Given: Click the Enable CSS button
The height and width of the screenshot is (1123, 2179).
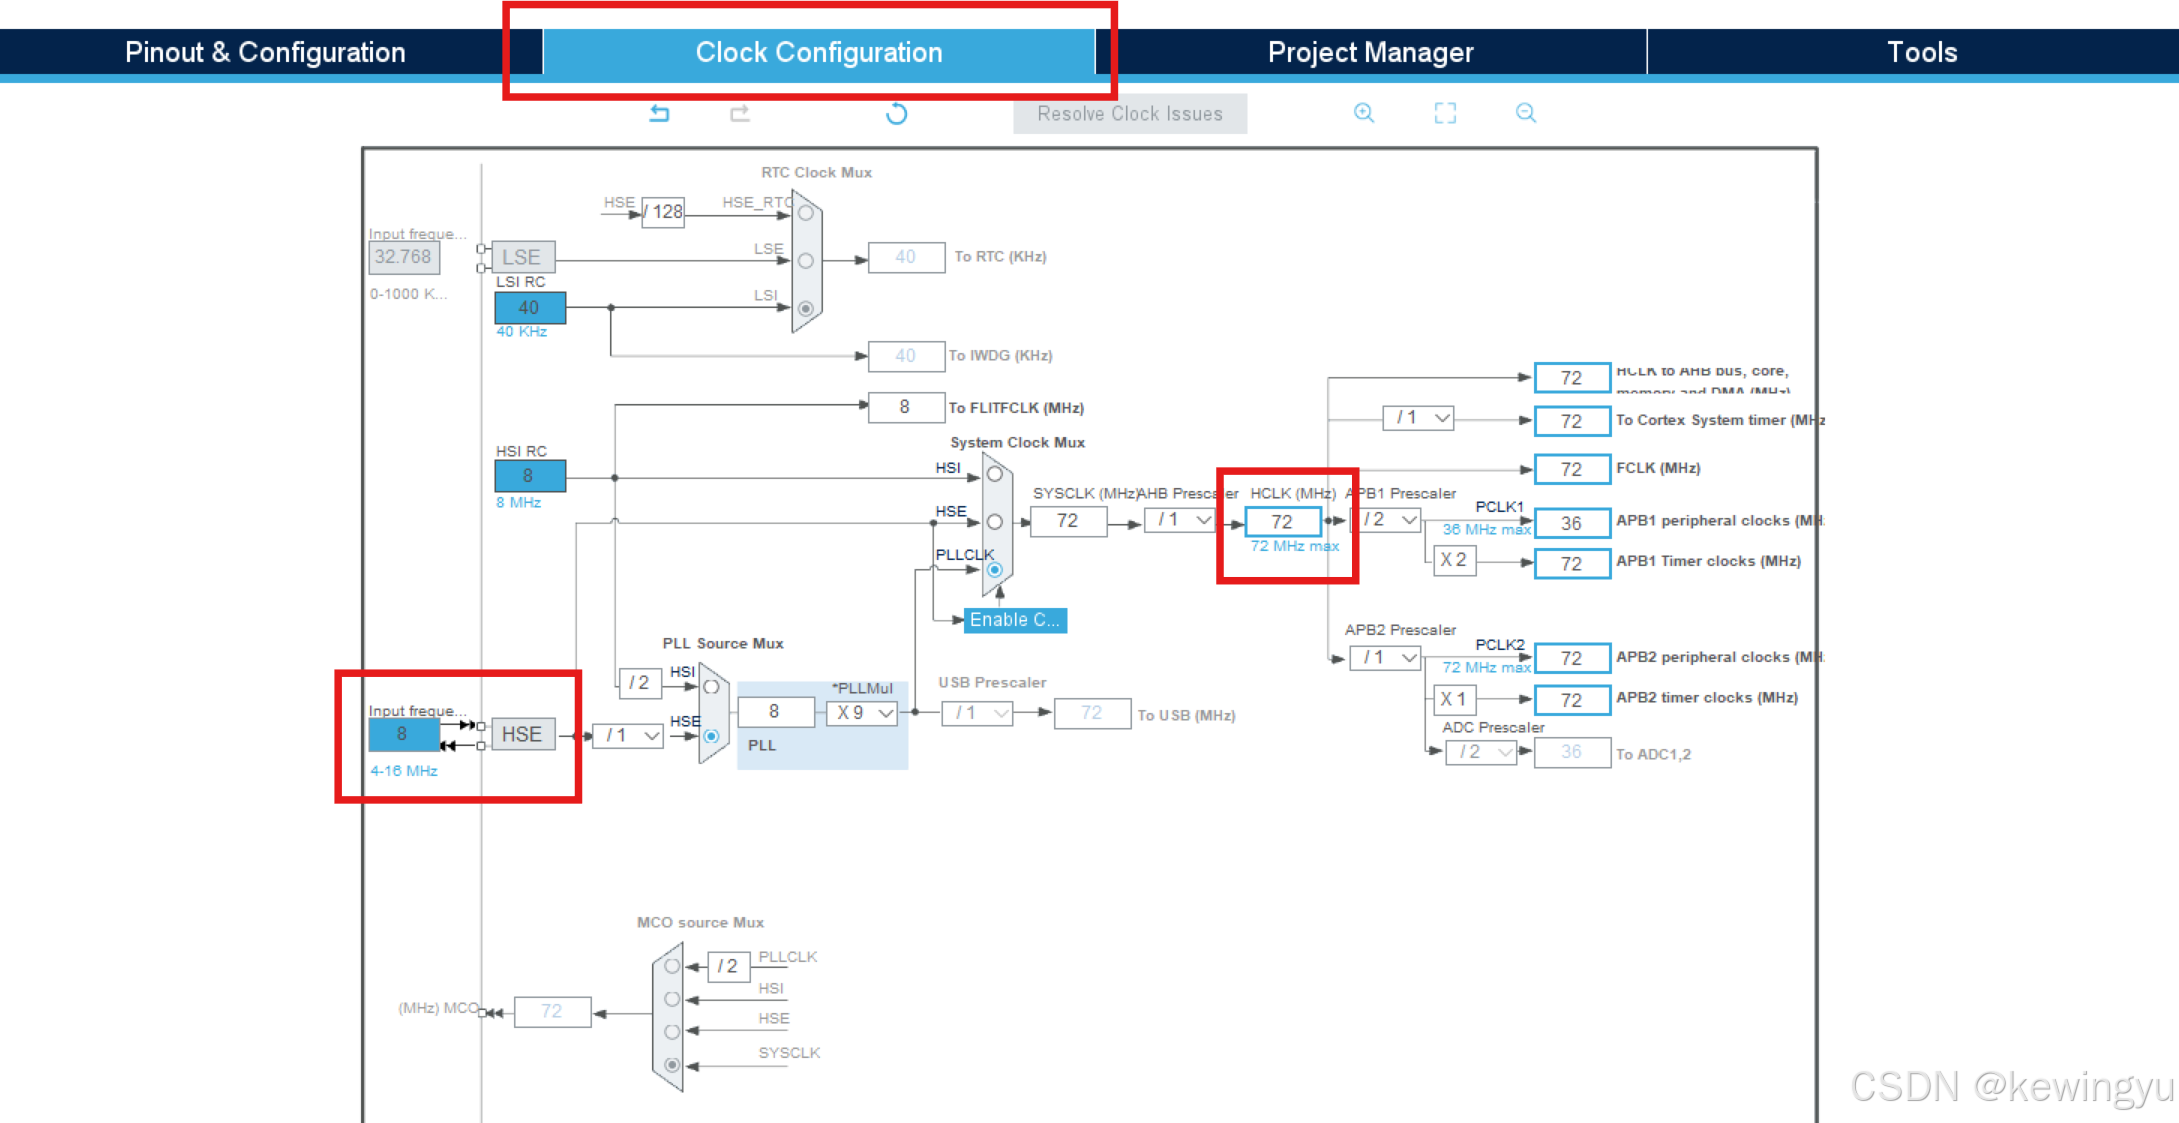Looking at the screenshot, I should coord(1014,620).
